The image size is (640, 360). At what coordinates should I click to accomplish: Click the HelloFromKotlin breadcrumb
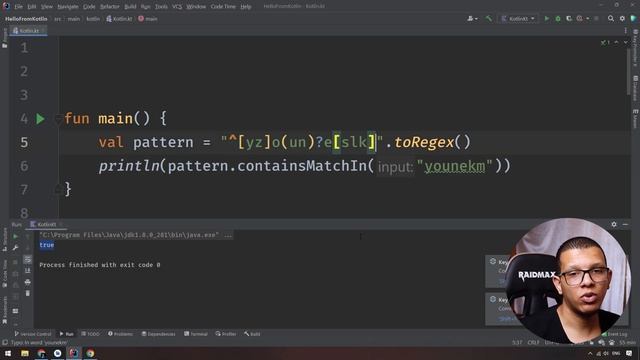tap(26, 19)
